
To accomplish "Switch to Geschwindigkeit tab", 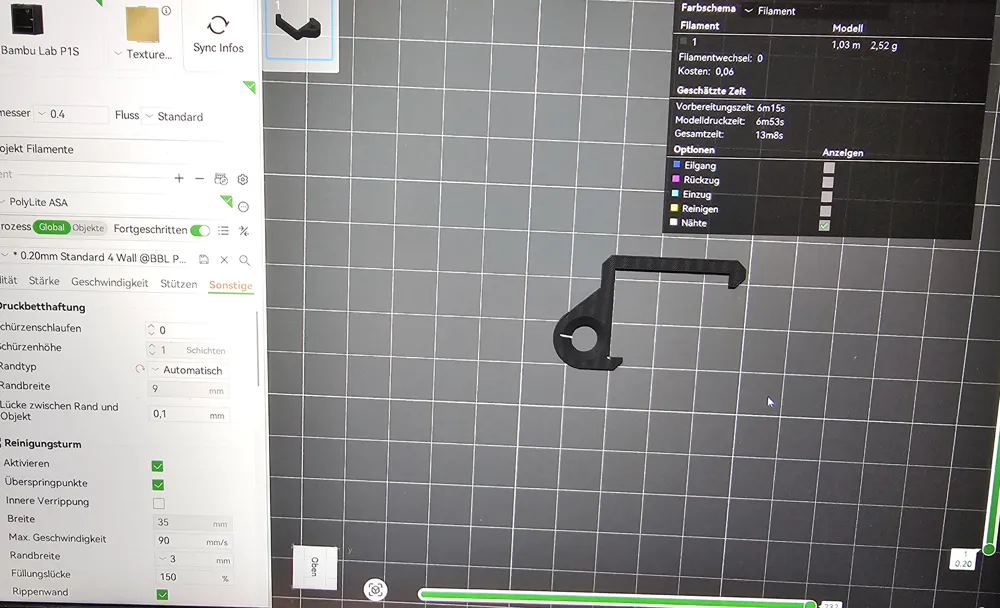I will click(110, 282).
